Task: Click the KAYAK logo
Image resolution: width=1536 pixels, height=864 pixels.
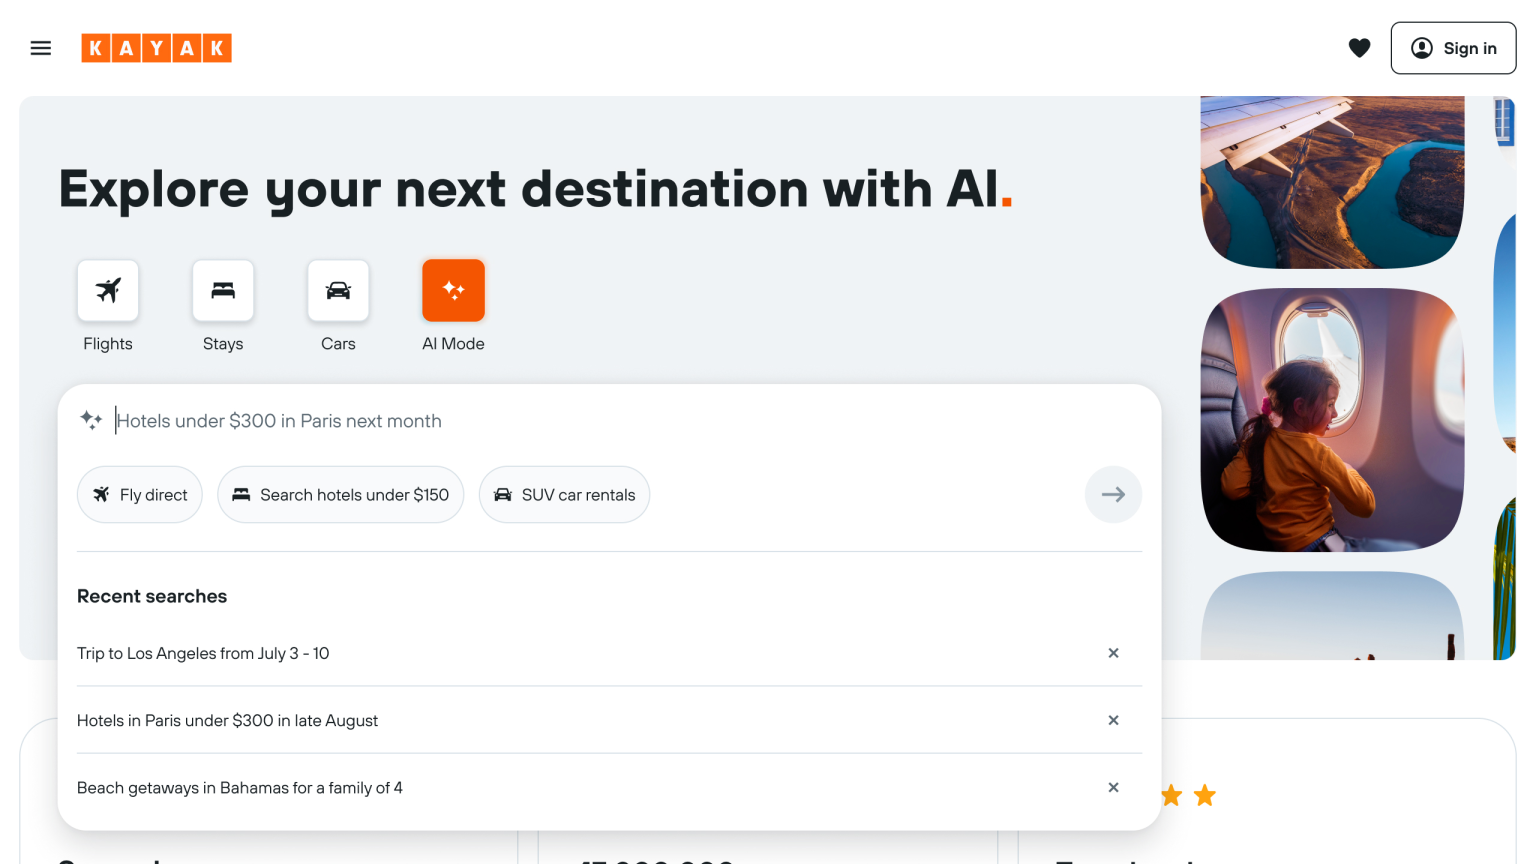Action: [x=156, y=48]
